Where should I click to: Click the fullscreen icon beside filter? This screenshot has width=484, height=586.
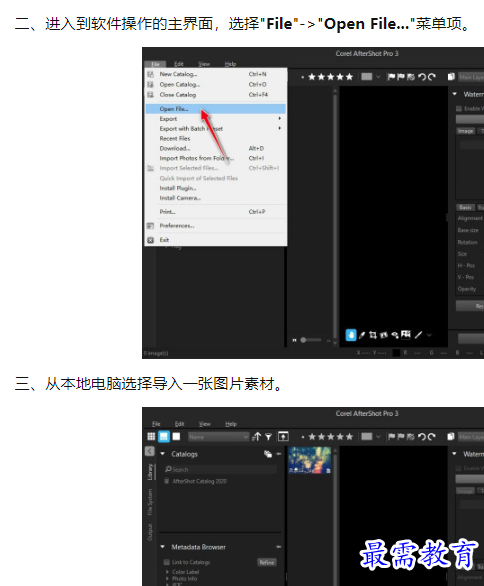(283, 436)
